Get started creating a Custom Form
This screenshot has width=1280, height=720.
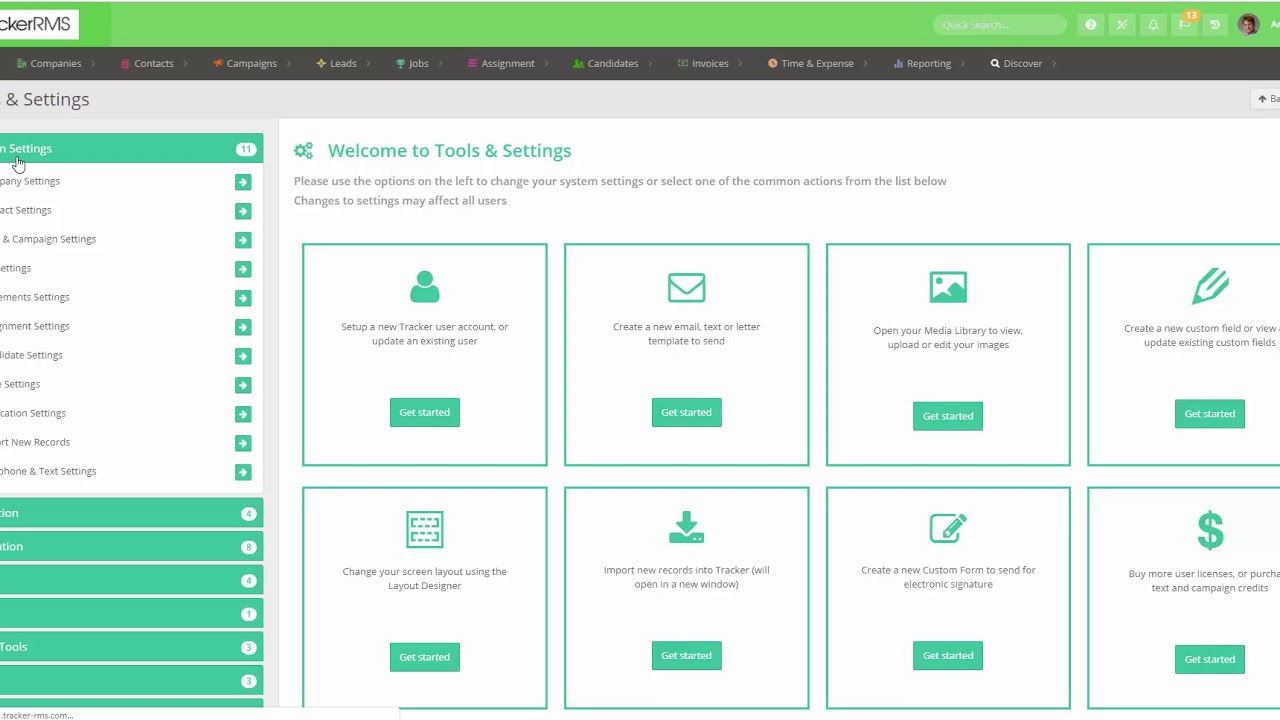pyautogui.click(x=948, y=656)
